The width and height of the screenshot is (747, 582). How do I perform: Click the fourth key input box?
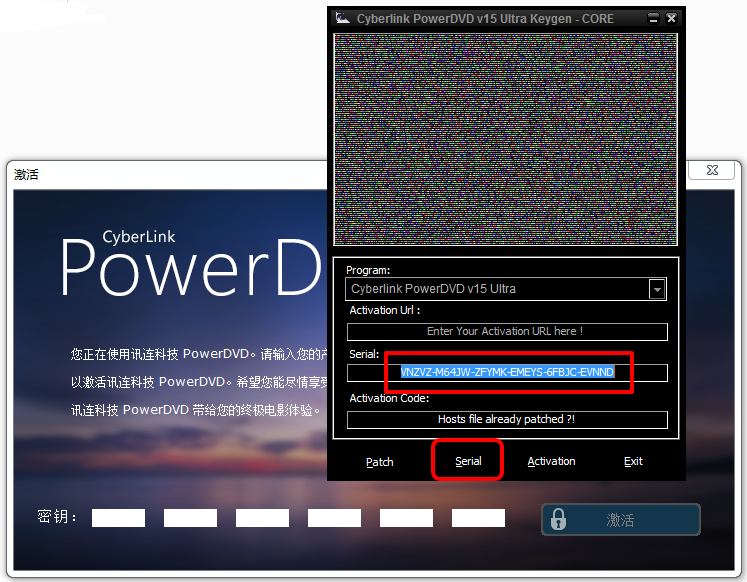pyautogui.click(x=334, y=518)
